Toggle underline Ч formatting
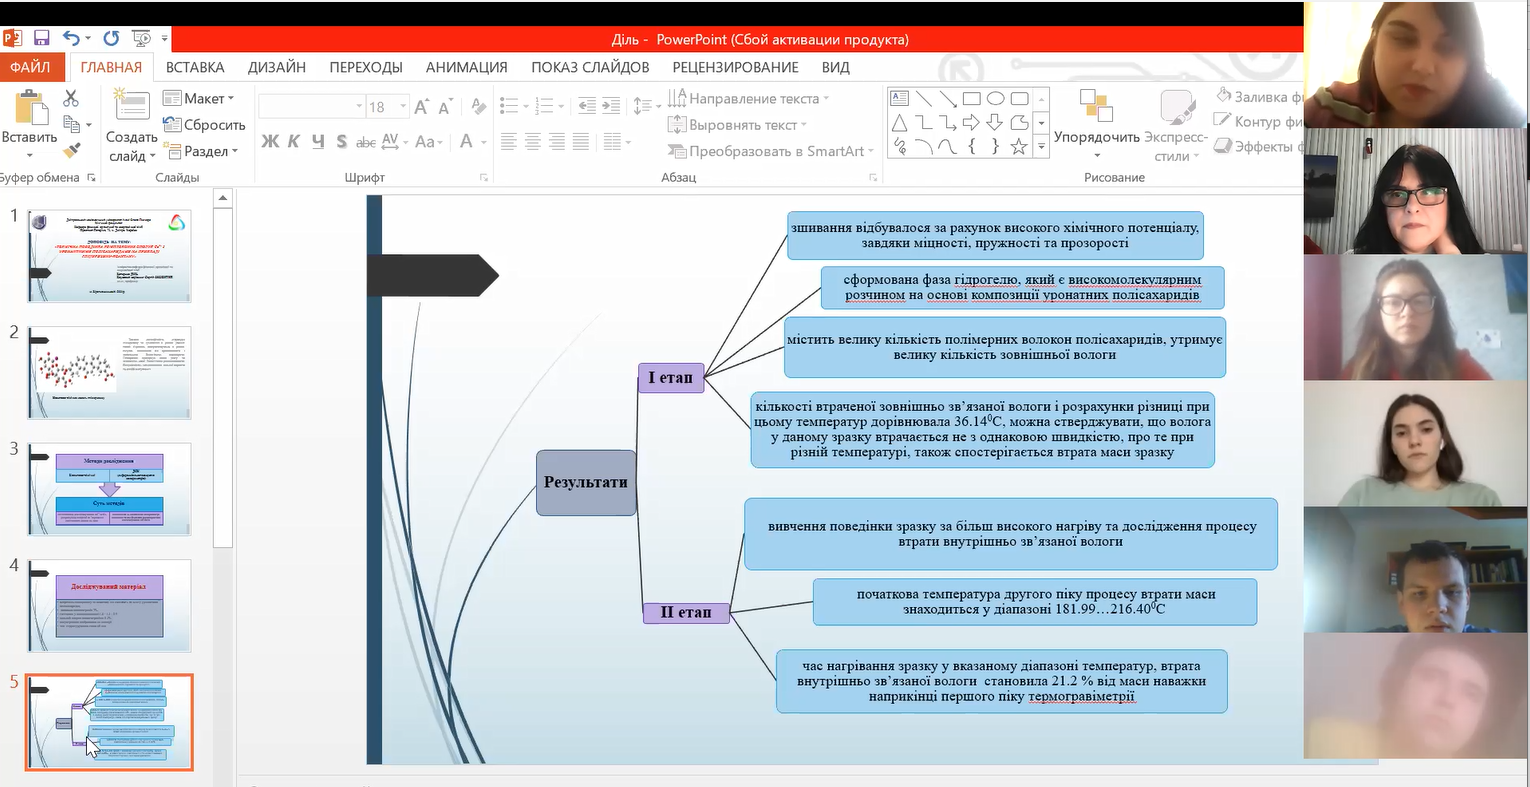 point(318,141)
